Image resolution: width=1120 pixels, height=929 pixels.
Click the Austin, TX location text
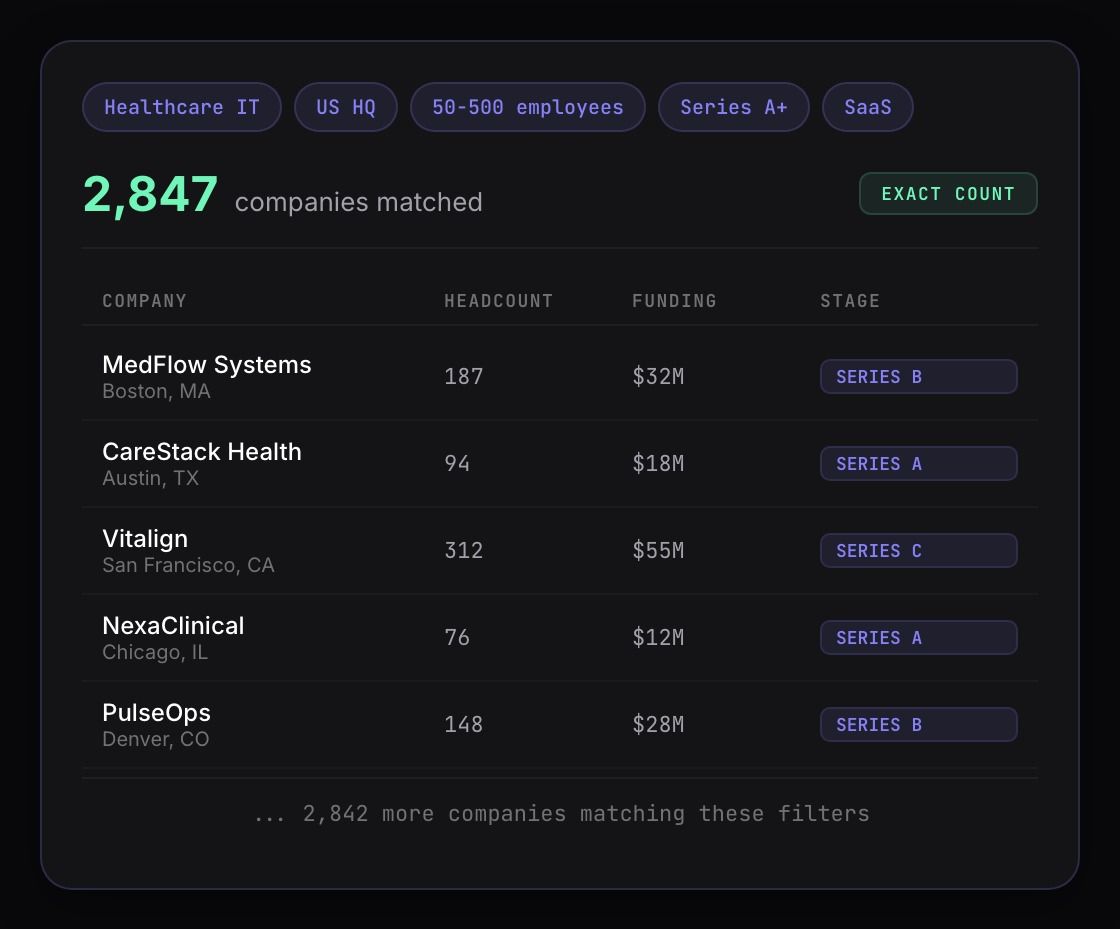pyautogui.click(x=151, y=478)
